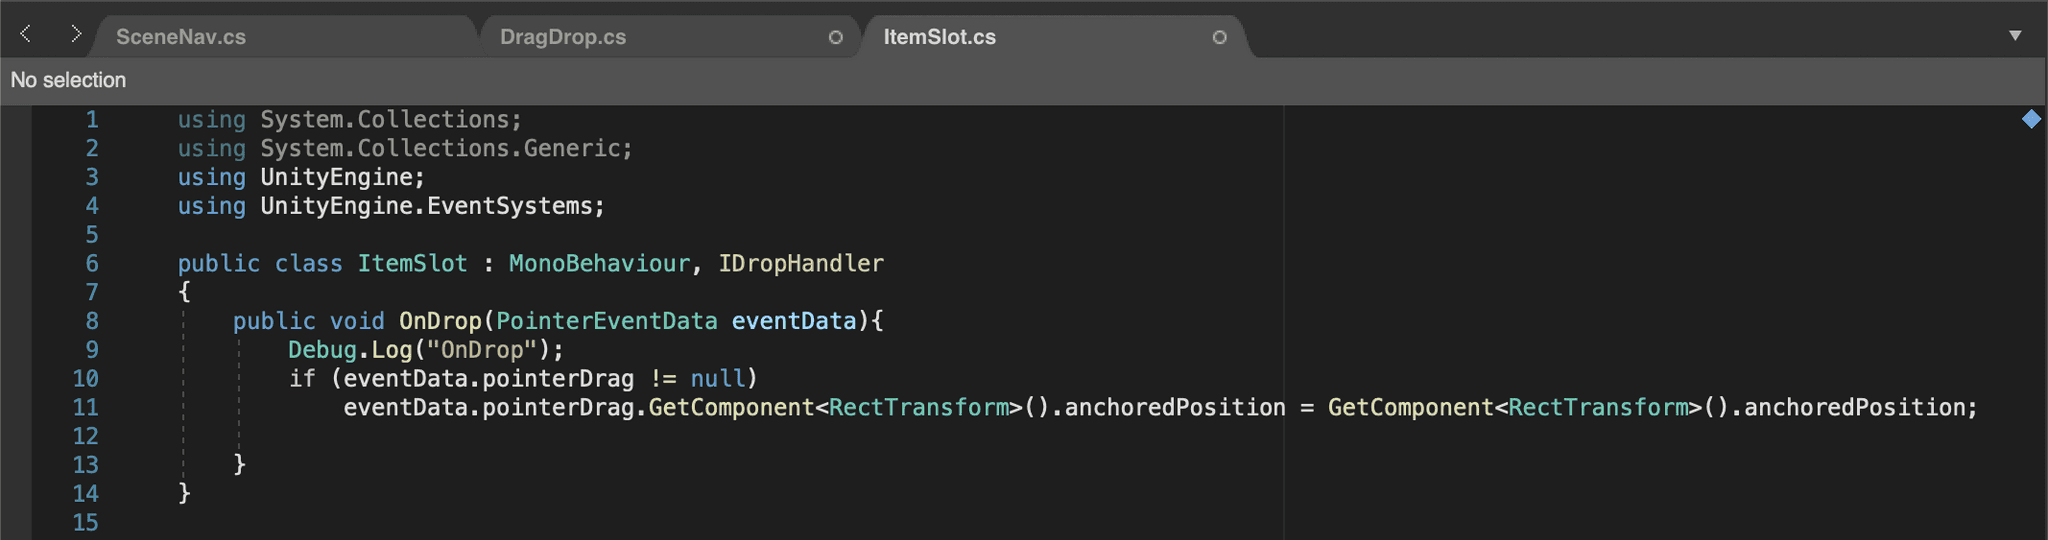Click line number 8 in the gutter

click(x=92, y=321)
